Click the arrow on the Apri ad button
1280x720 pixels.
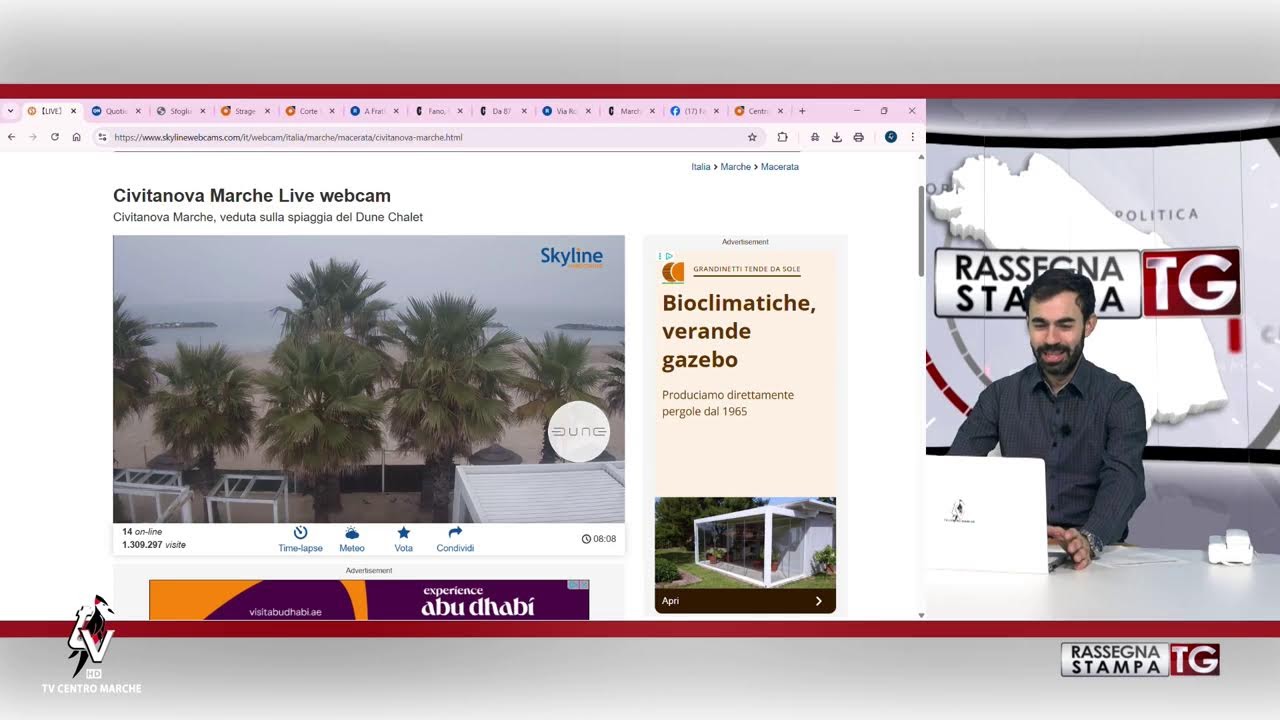coord(818,601)
